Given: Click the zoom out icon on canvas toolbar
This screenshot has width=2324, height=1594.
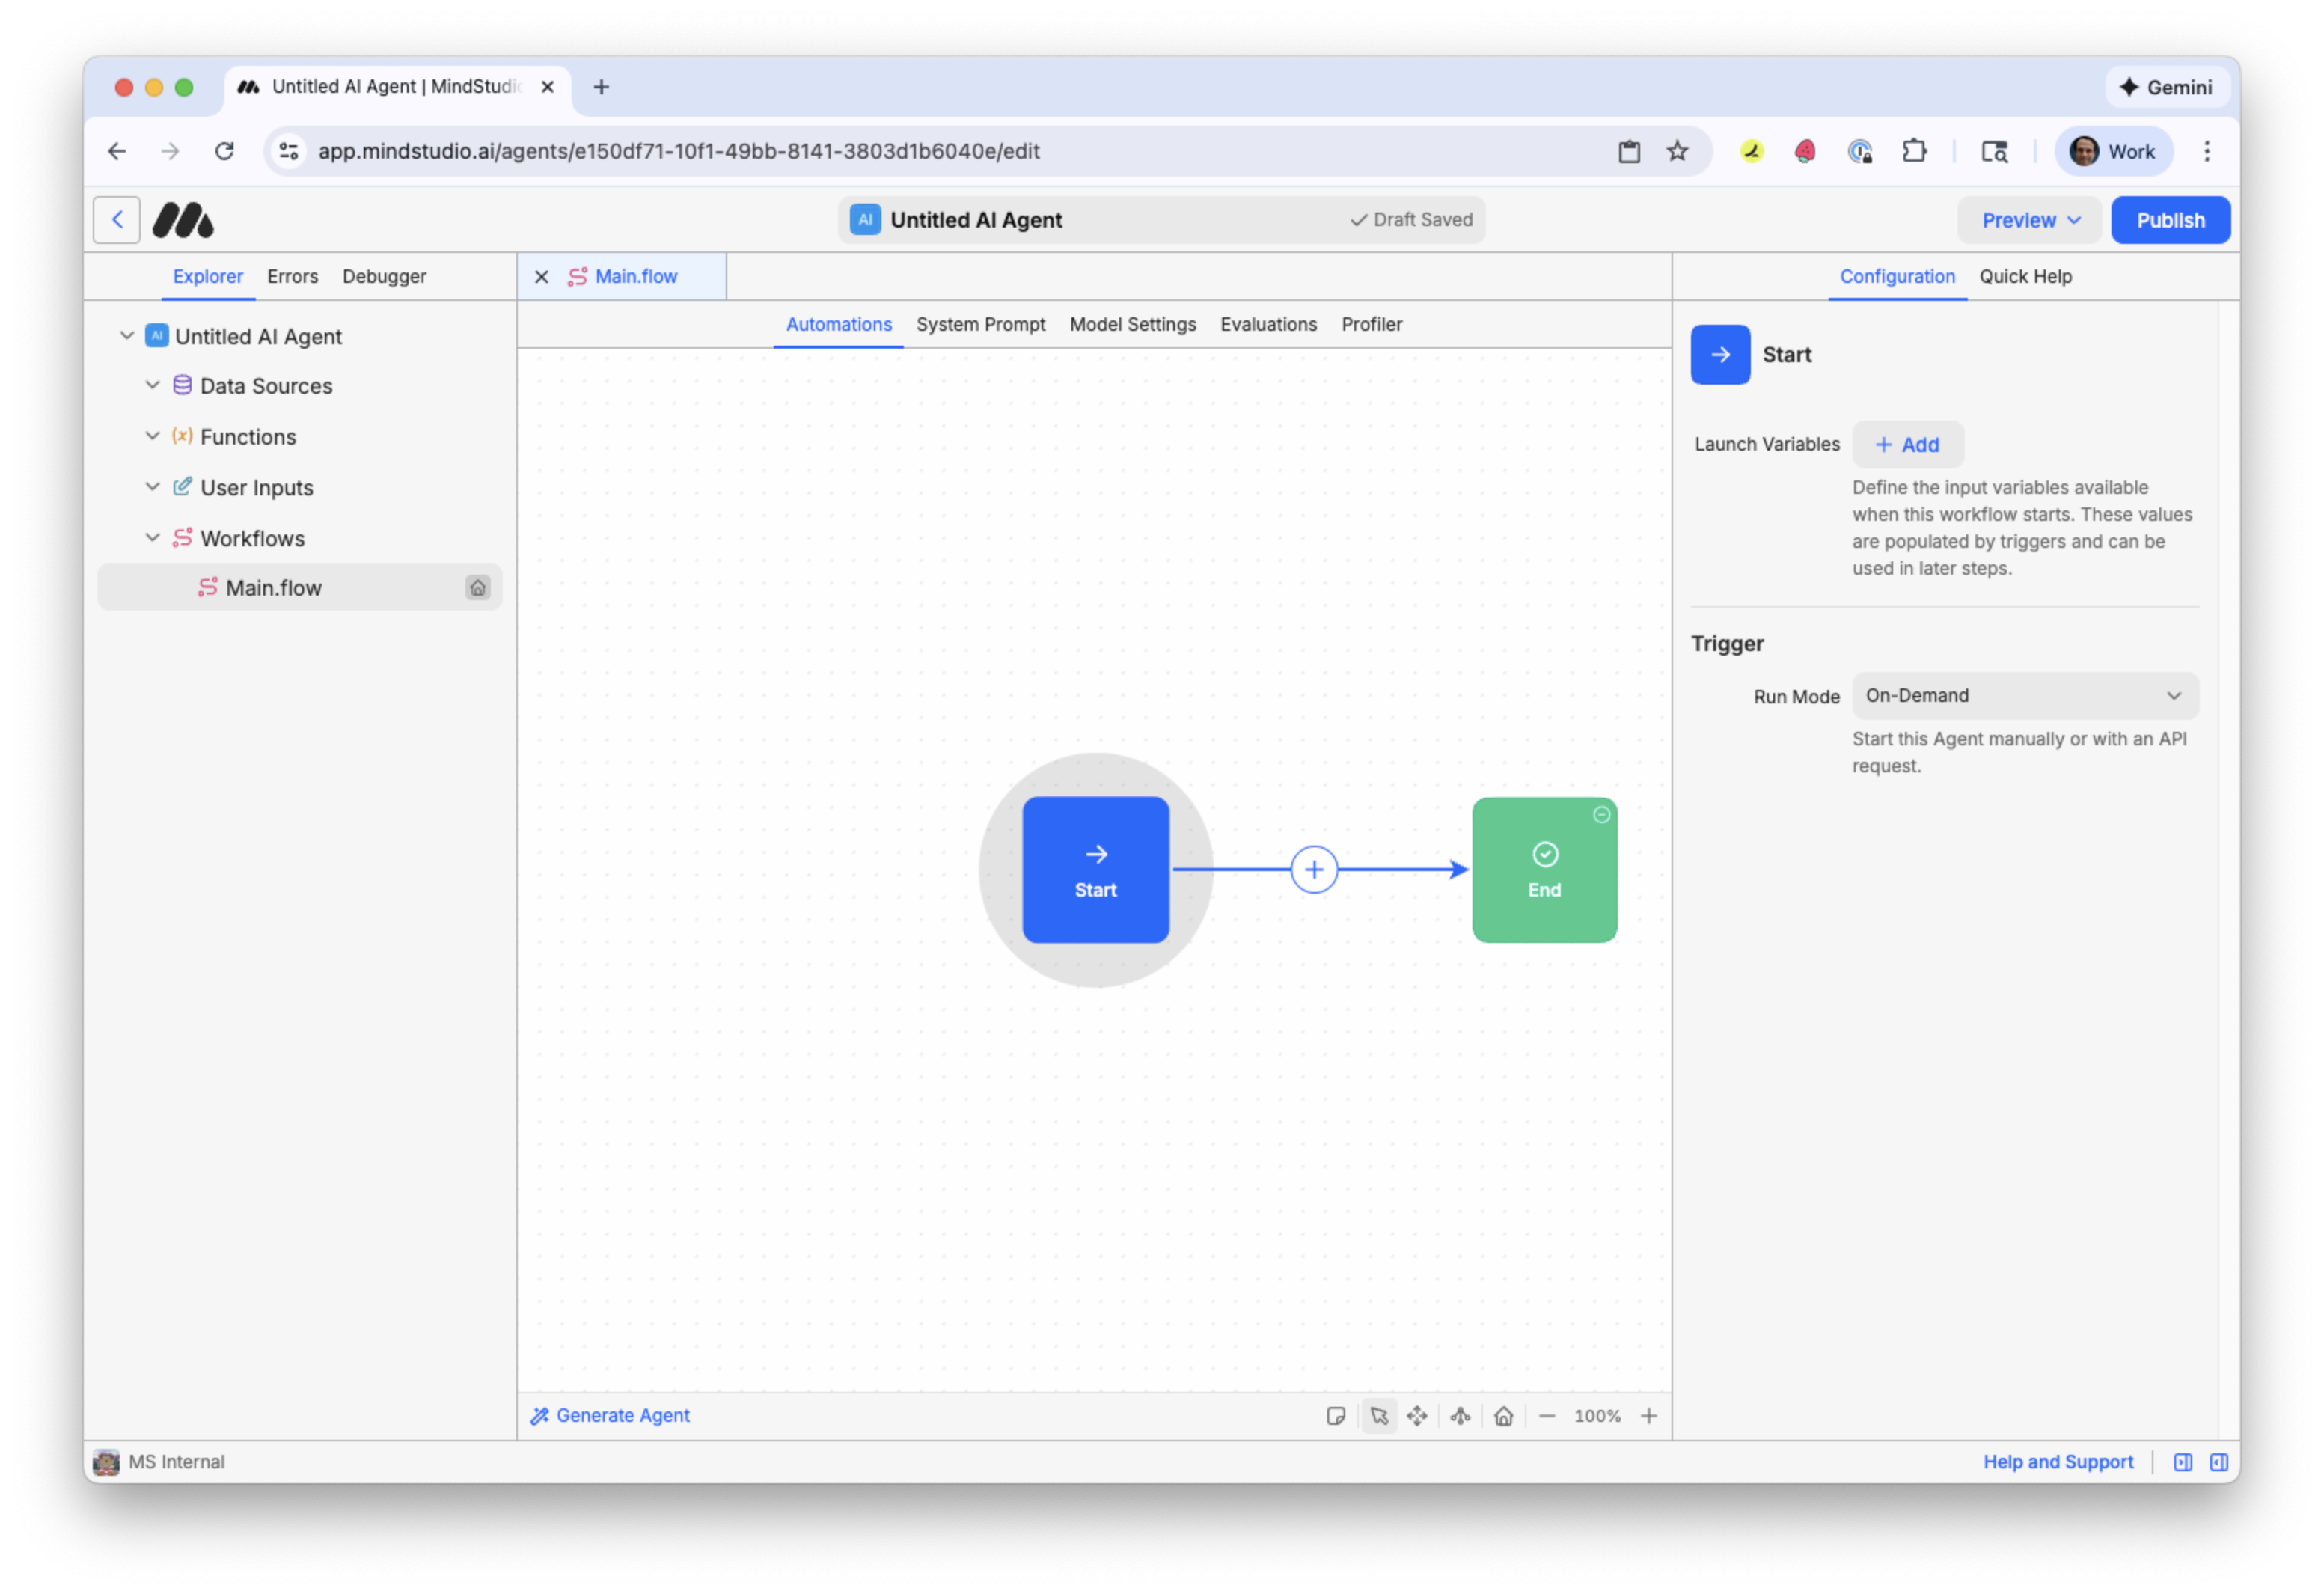Looking at the screenshot, I should pyautogui.click(x=1547, y=1415).
